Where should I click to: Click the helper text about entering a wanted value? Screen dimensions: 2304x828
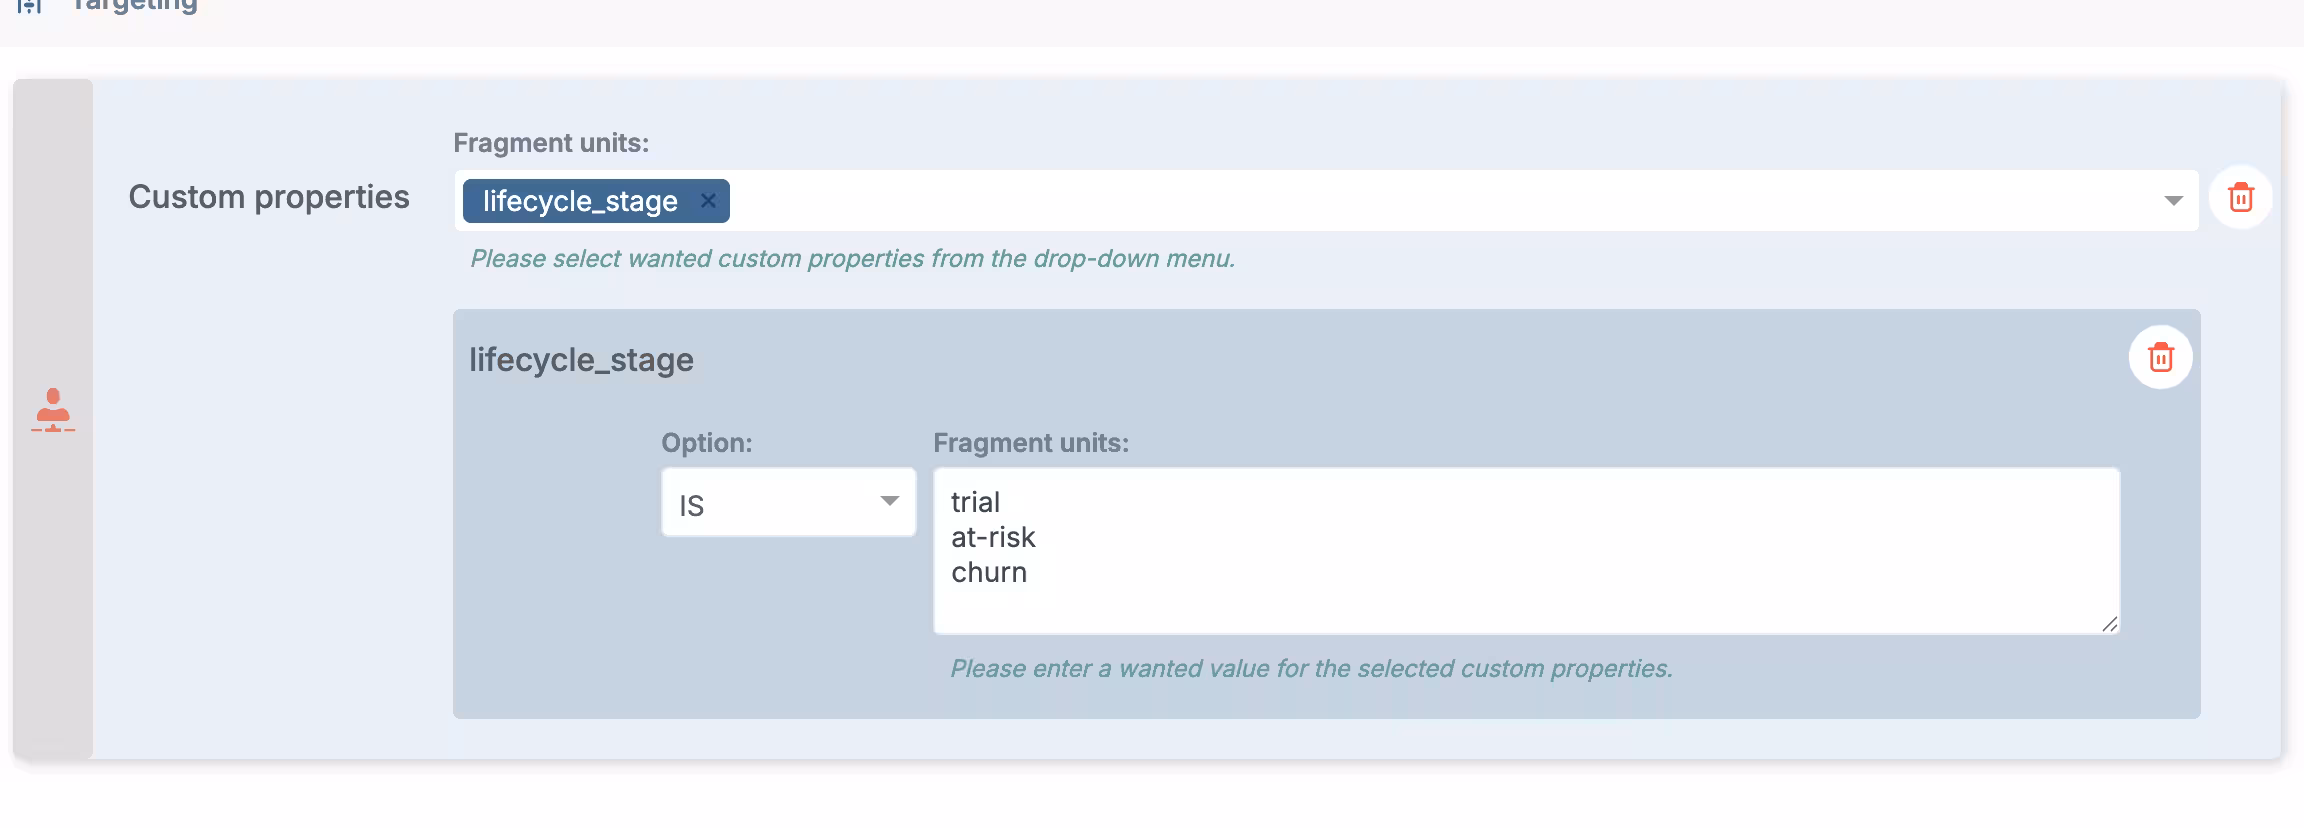click(1310, 668)
